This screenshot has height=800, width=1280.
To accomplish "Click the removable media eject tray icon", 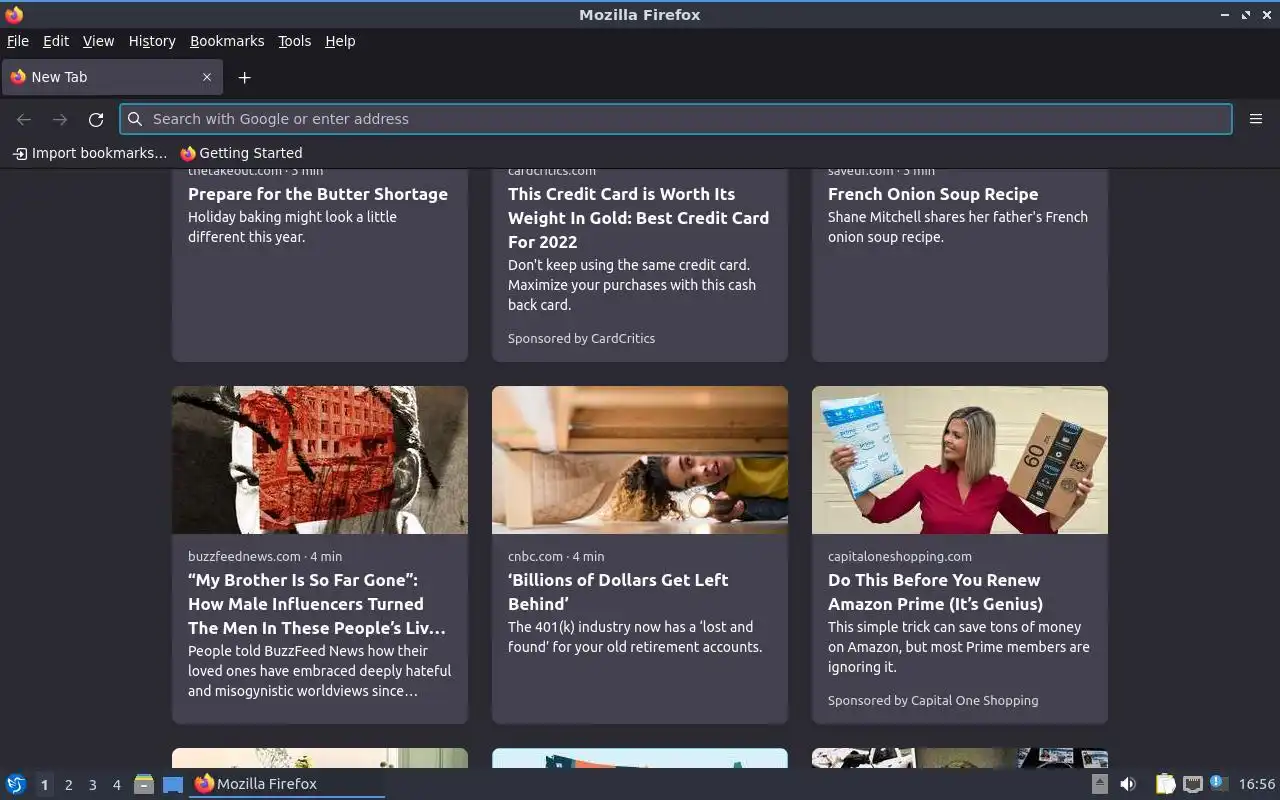I will [x=1100, y=784].
